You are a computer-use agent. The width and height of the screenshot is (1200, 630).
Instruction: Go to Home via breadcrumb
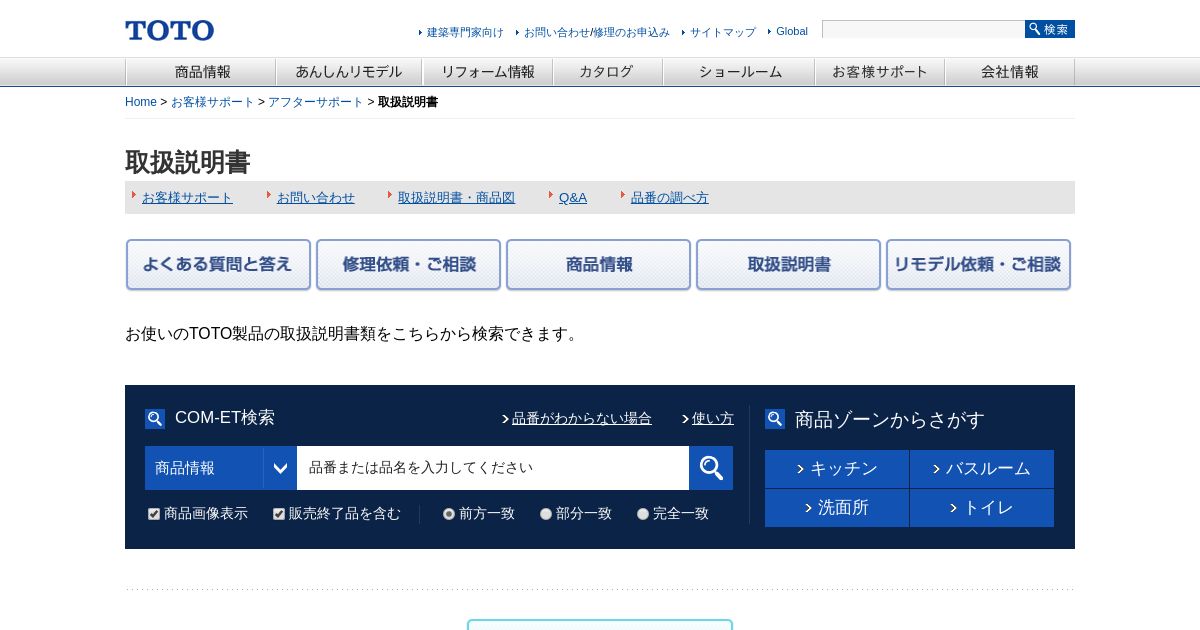click(141, 102)
